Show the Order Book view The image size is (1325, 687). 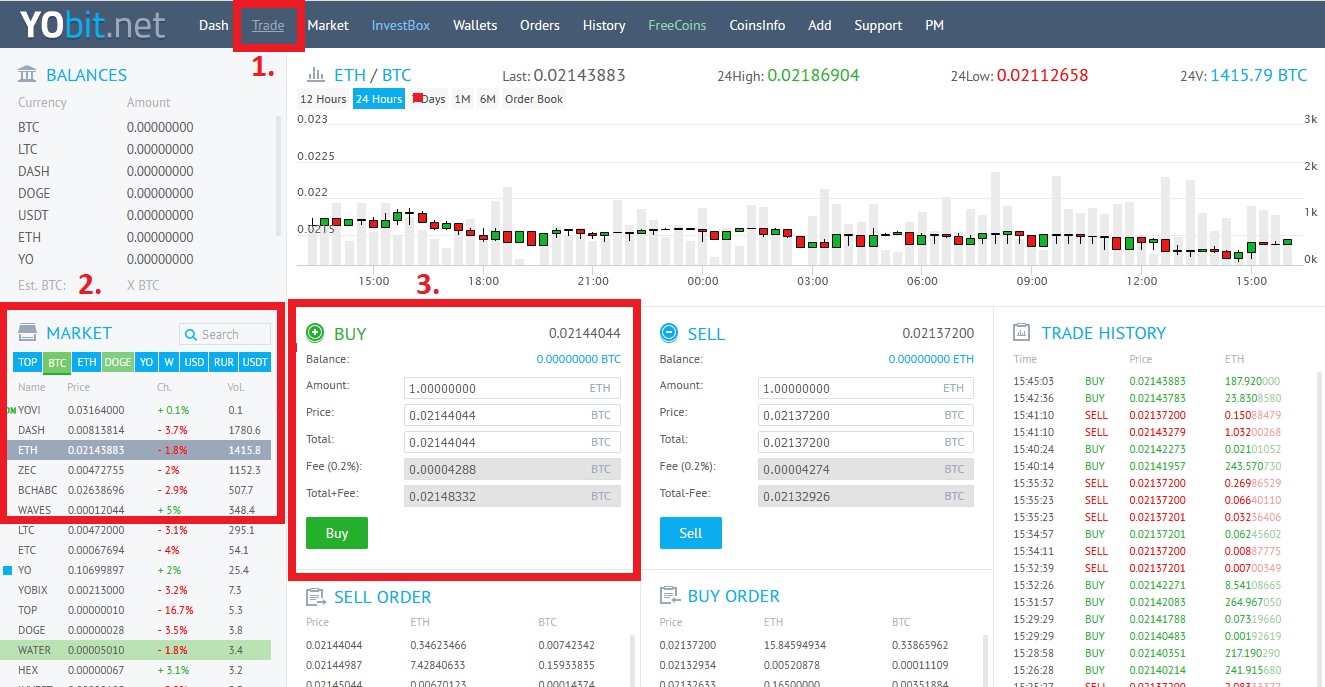tap(534, 99)
